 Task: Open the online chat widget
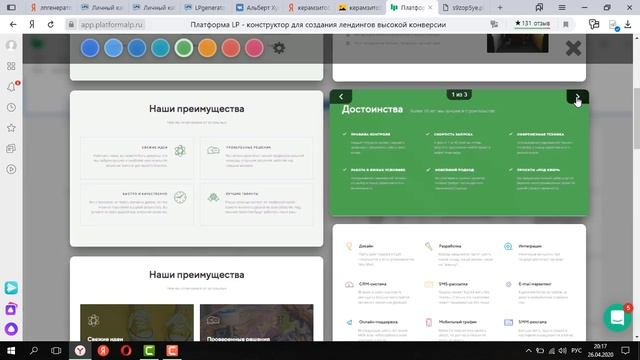(x=617, y=317)
